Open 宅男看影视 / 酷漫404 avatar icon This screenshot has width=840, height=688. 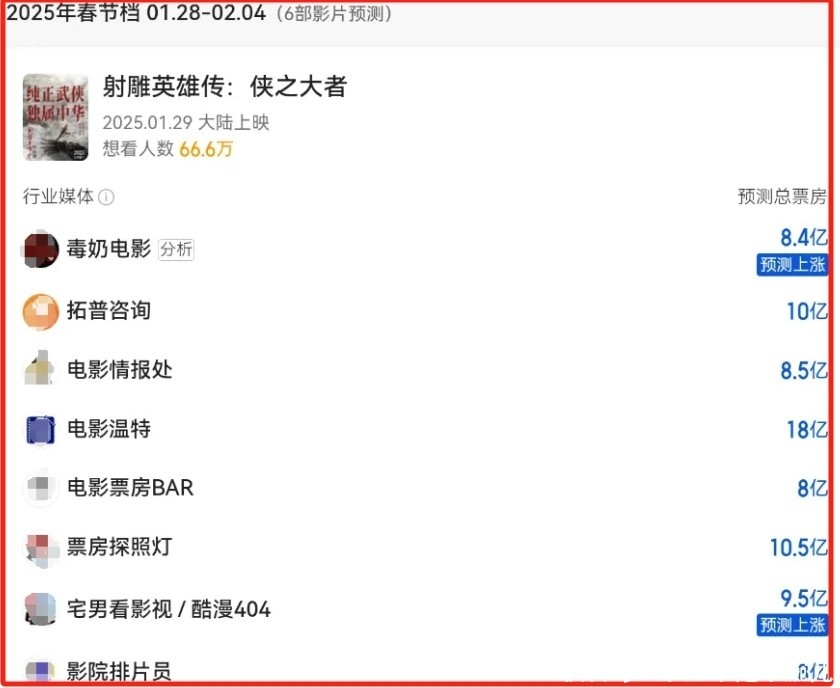coord(40,609)
